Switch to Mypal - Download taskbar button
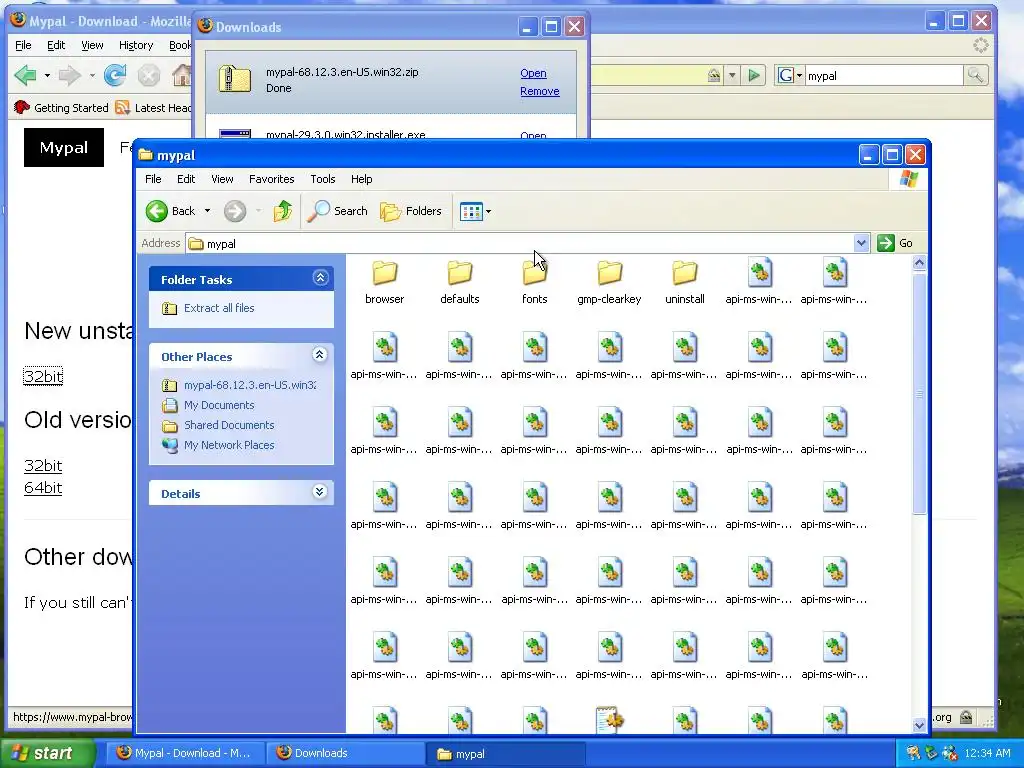The width and height of the screenshot is (1024, 768). (185, 753)
